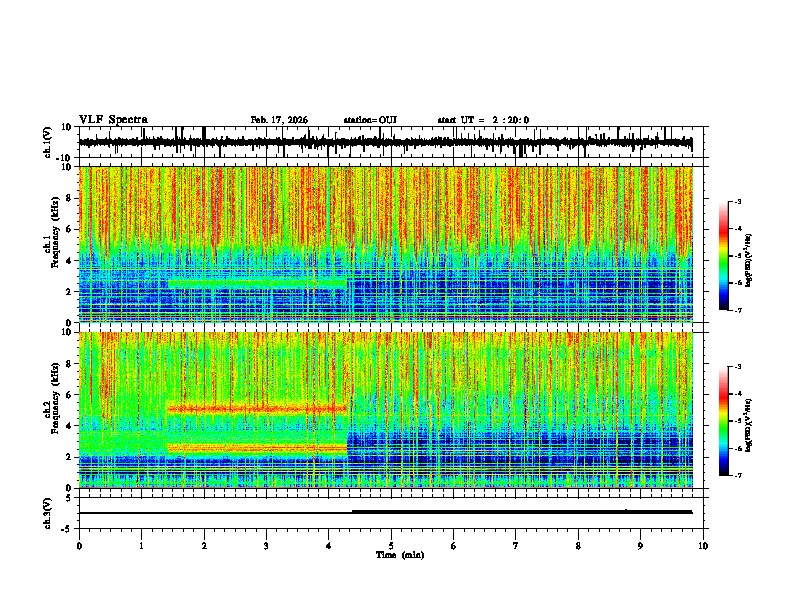Click the "ch.3(V)" axis label
The image size is (792, 612).
pos(48,513)
